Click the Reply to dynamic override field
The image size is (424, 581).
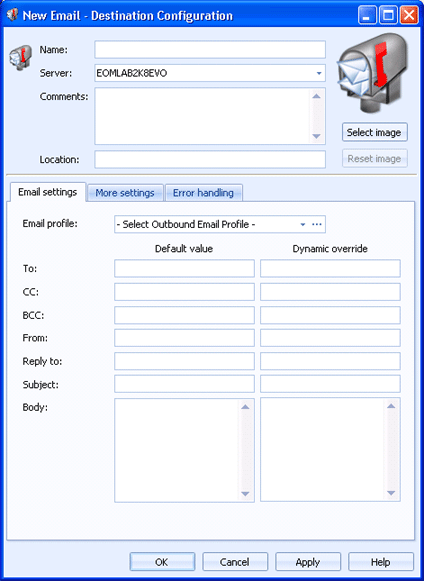pos(330,361)
